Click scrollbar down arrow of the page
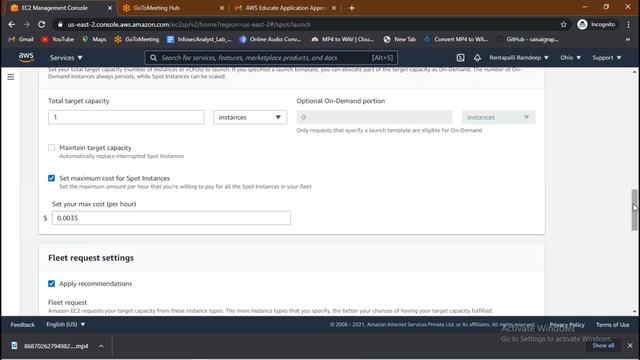640x360 pixels. 634,312
